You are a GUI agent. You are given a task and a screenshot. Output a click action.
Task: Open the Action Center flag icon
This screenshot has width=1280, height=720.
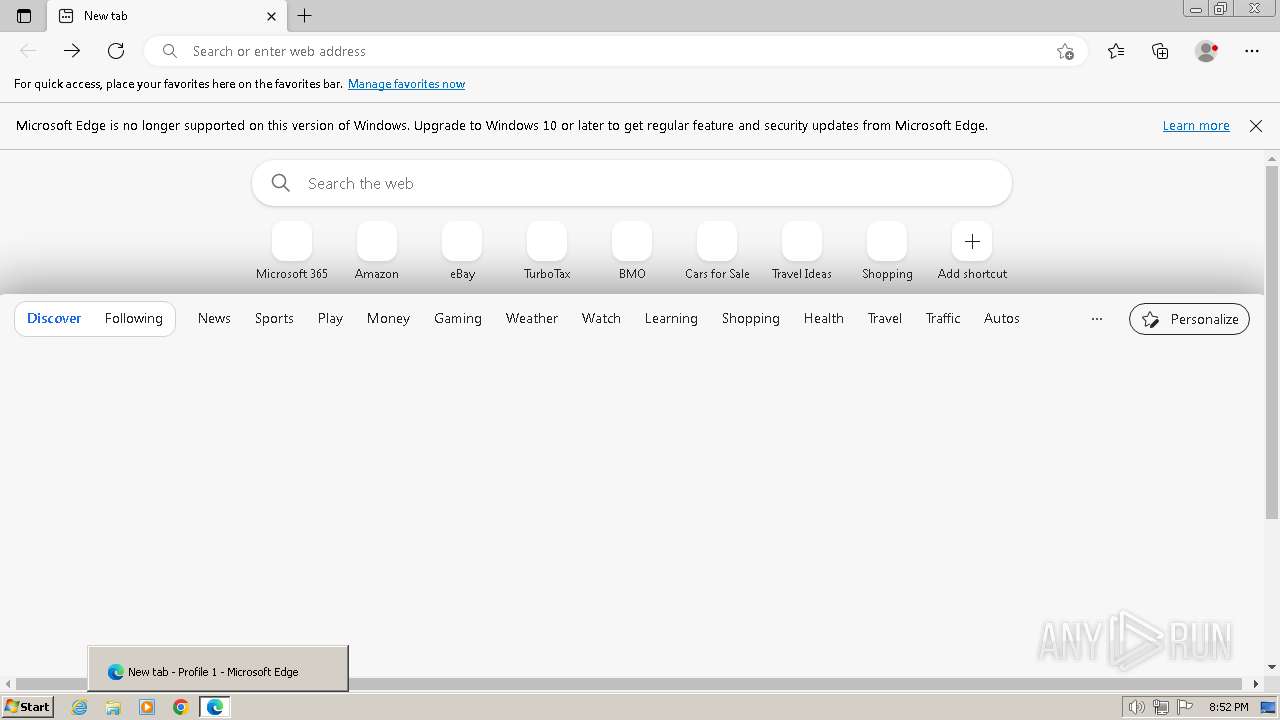click(x=1185, y=707)
